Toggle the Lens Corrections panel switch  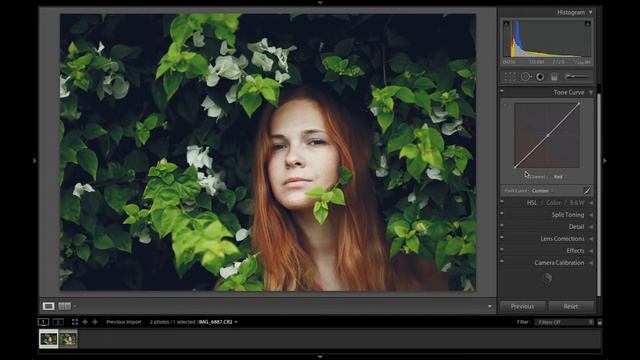click(x=502, y=237)
